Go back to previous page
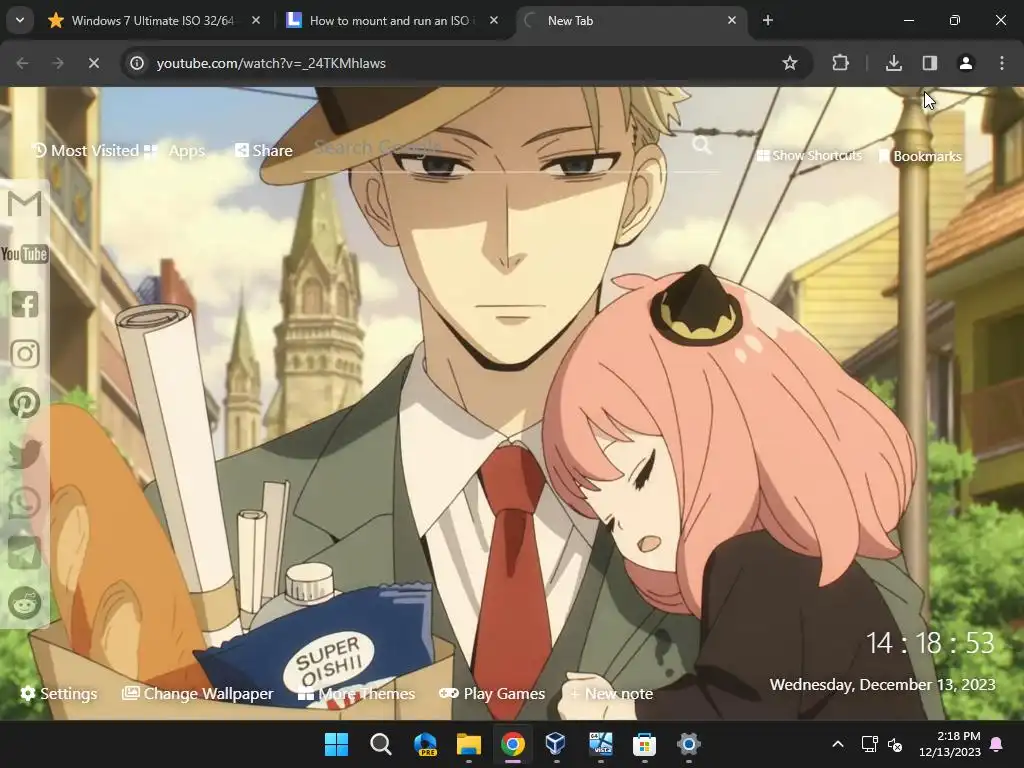Viewport: 1024px width, 768px height. pyautogui.click(x=22, y=63)
